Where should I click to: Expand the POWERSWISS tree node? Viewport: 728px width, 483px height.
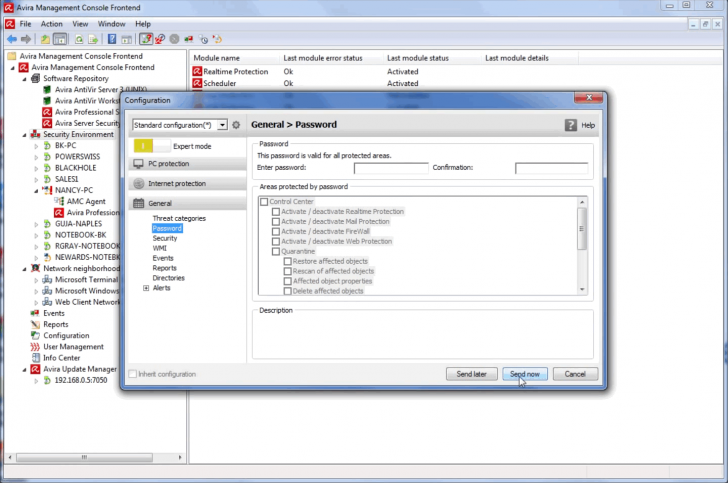coord(36,157)
